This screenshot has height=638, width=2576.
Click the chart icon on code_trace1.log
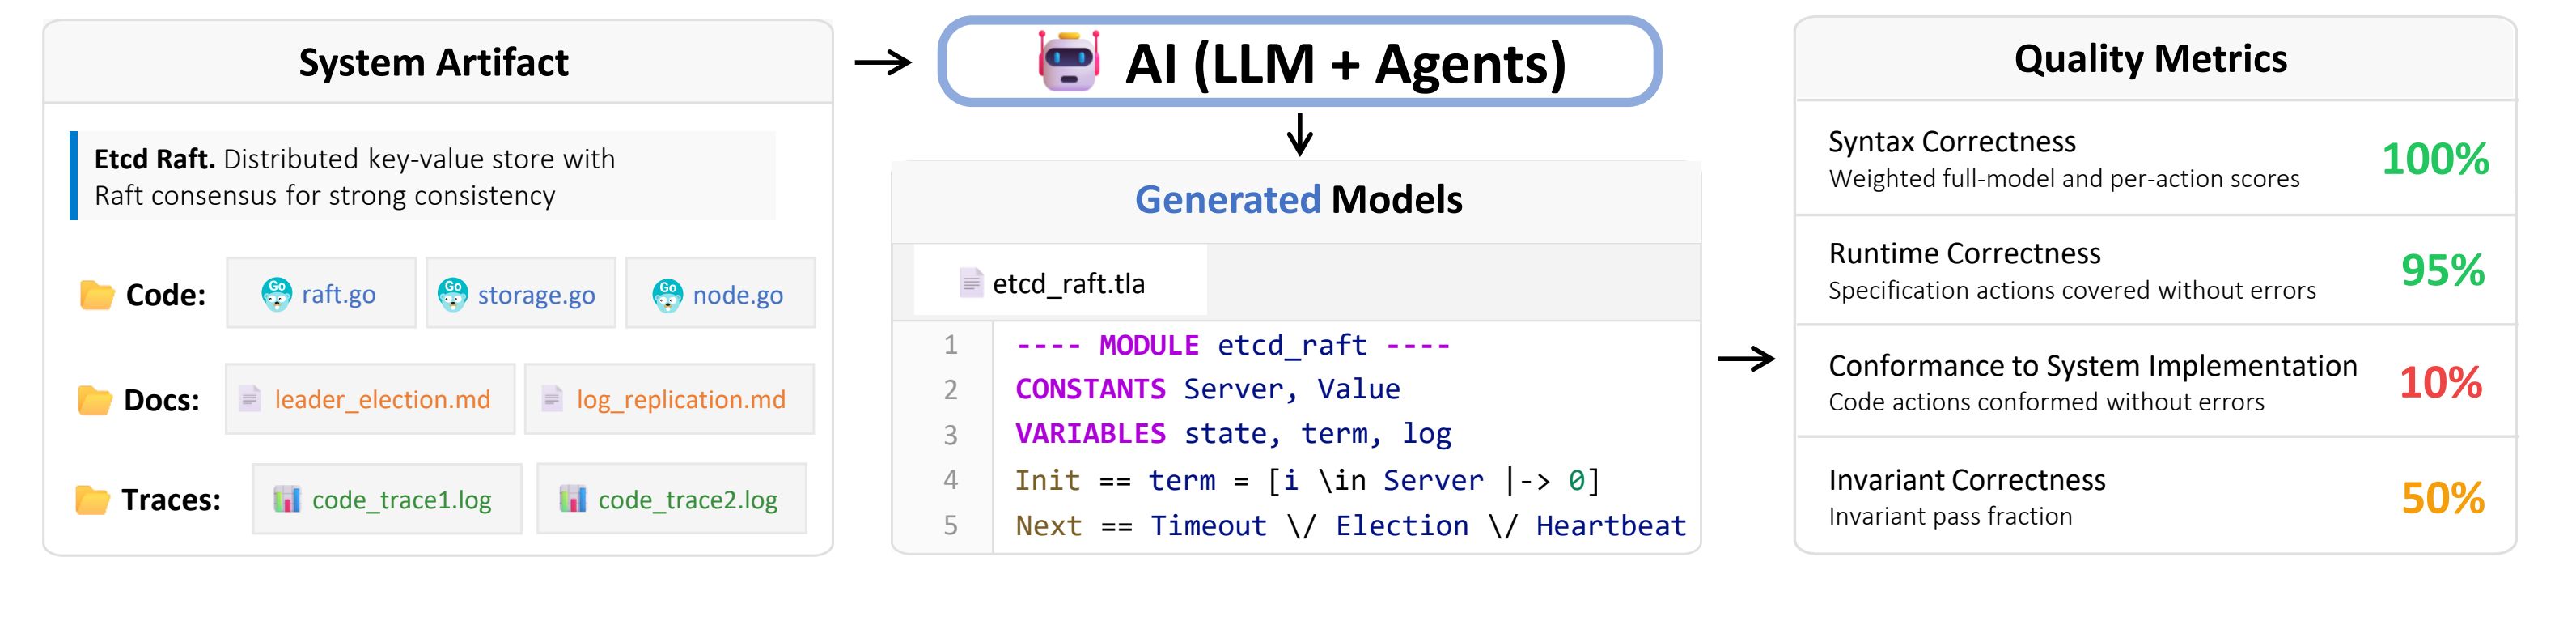point(287,498)
